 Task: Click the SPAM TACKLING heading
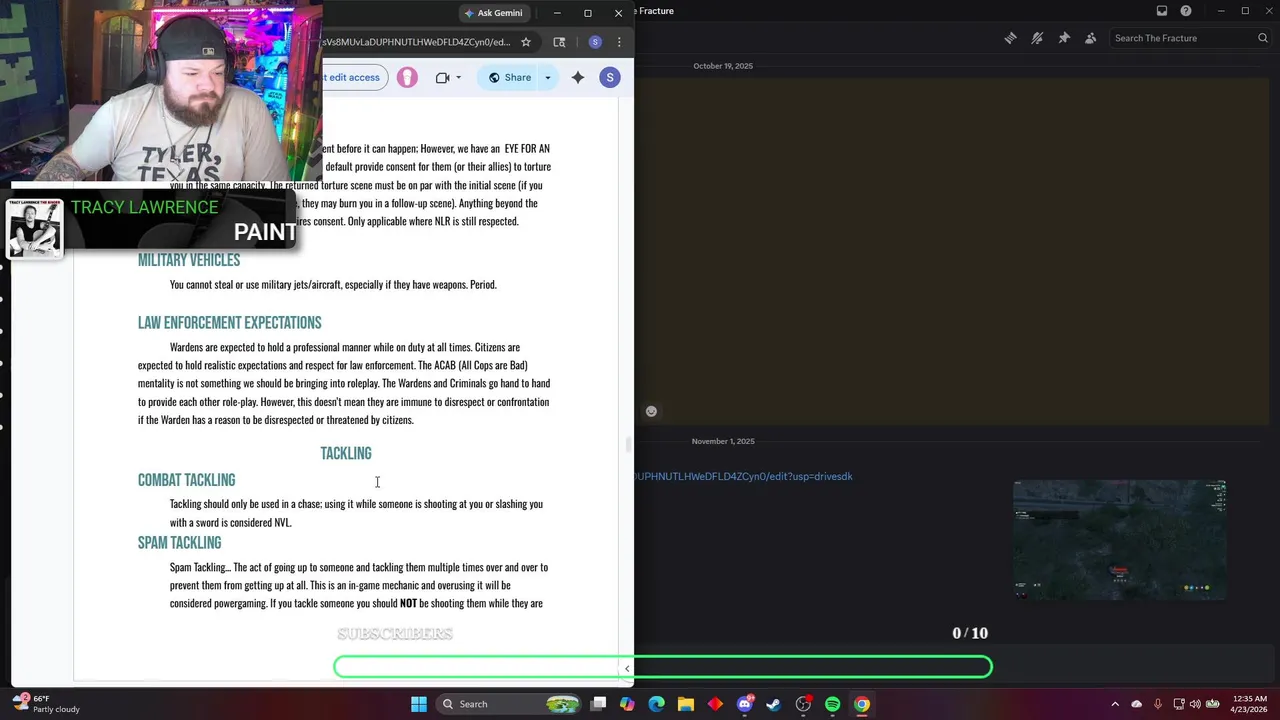180,543
